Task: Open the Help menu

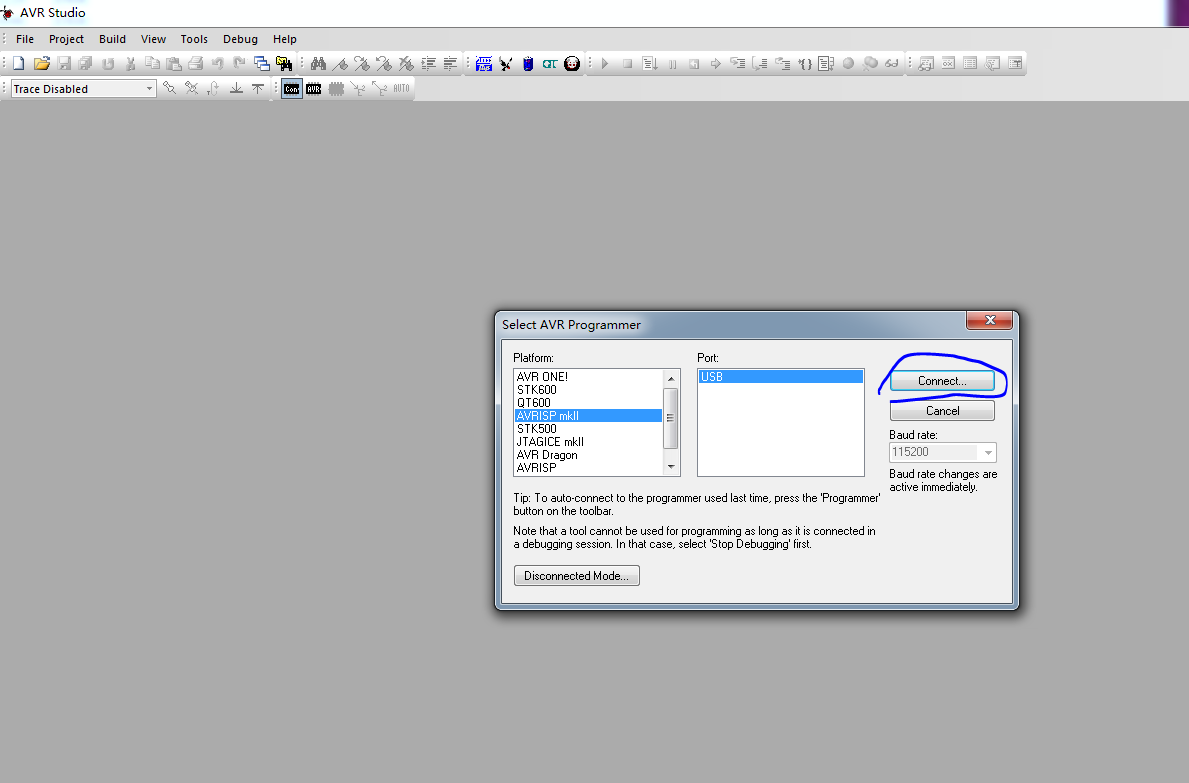Action: [284, 39]
